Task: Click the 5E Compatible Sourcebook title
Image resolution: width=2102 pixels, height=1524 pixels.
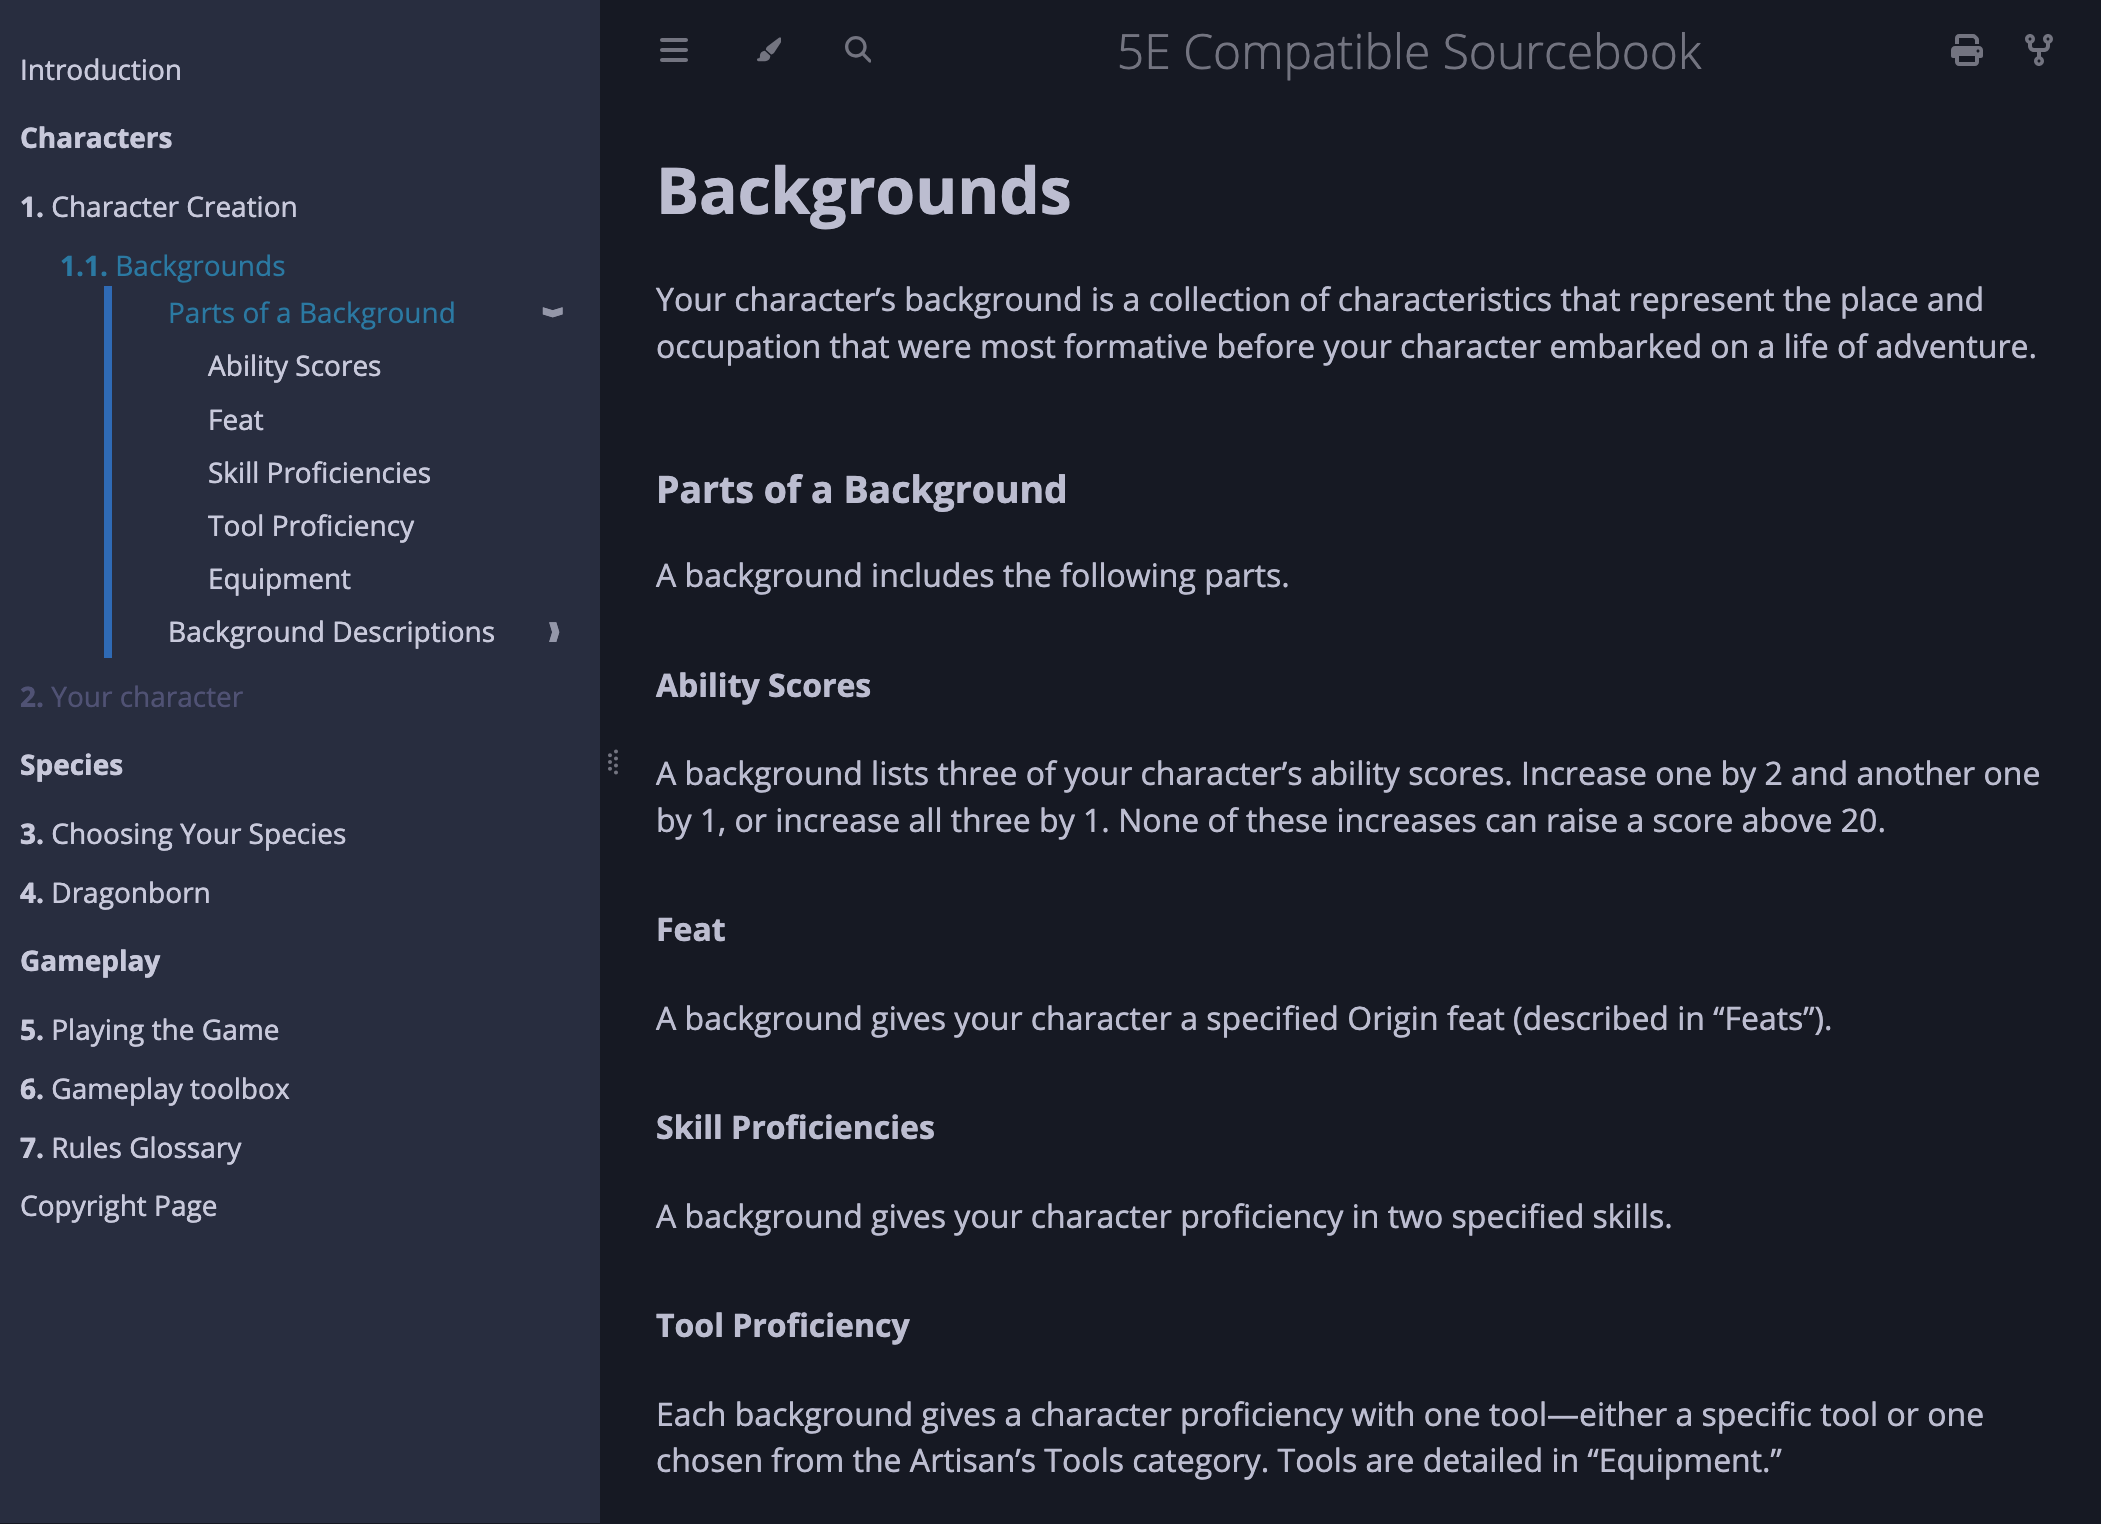Action: coord(1408,52)
